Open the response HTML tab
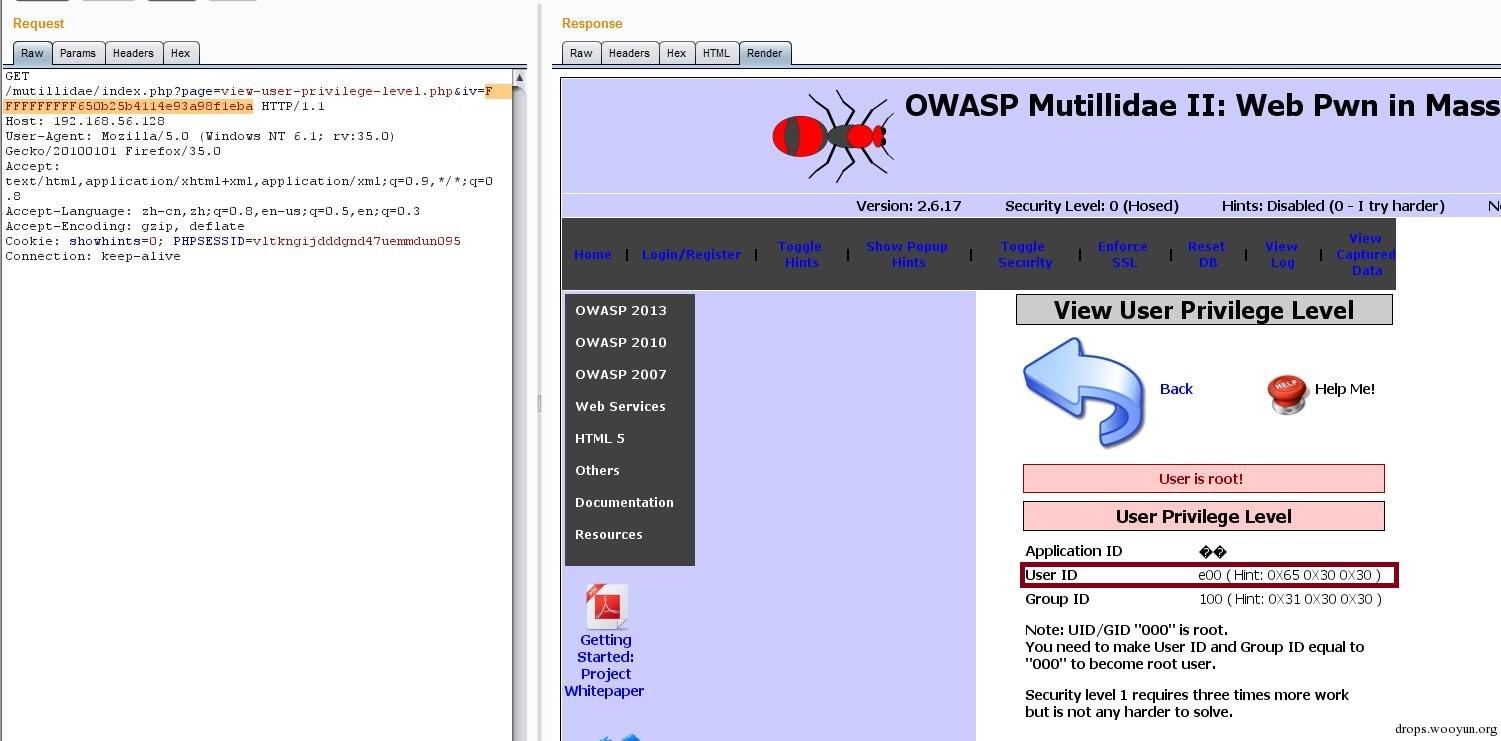 tap(716, 53)
